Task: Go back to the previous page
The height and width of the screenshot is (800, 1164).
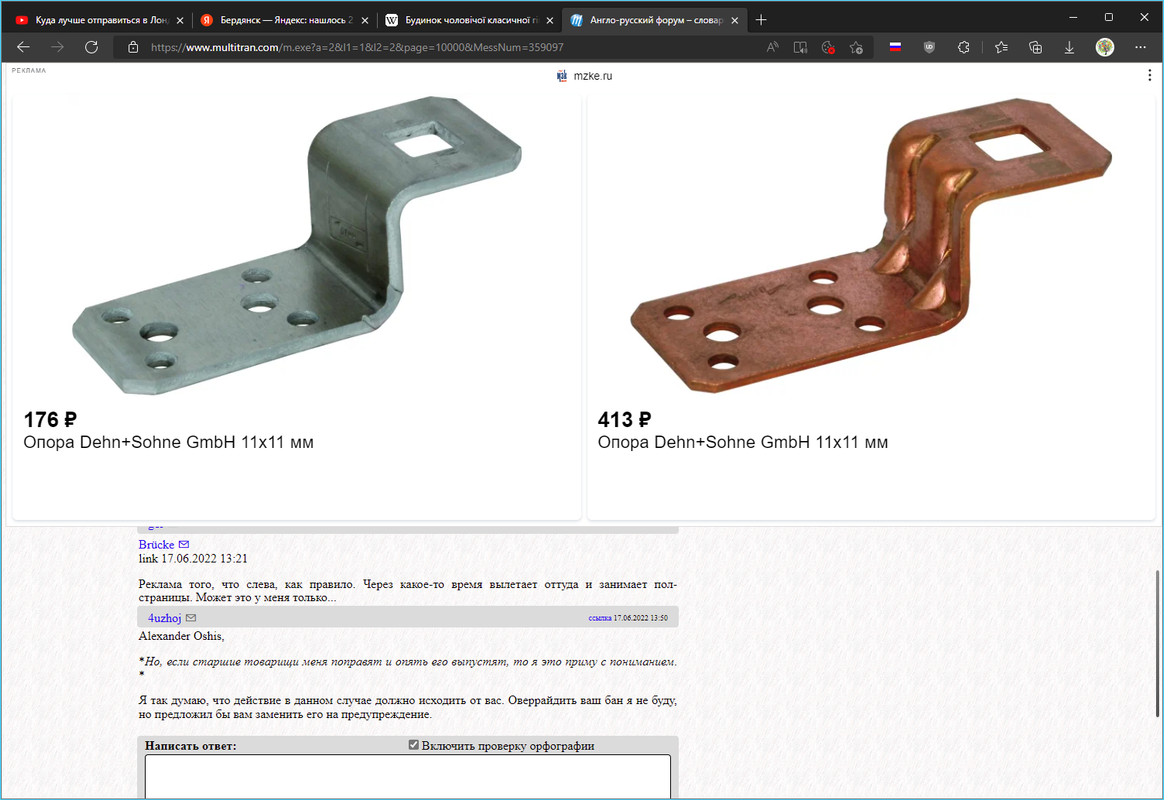Action: click(24, 47)
